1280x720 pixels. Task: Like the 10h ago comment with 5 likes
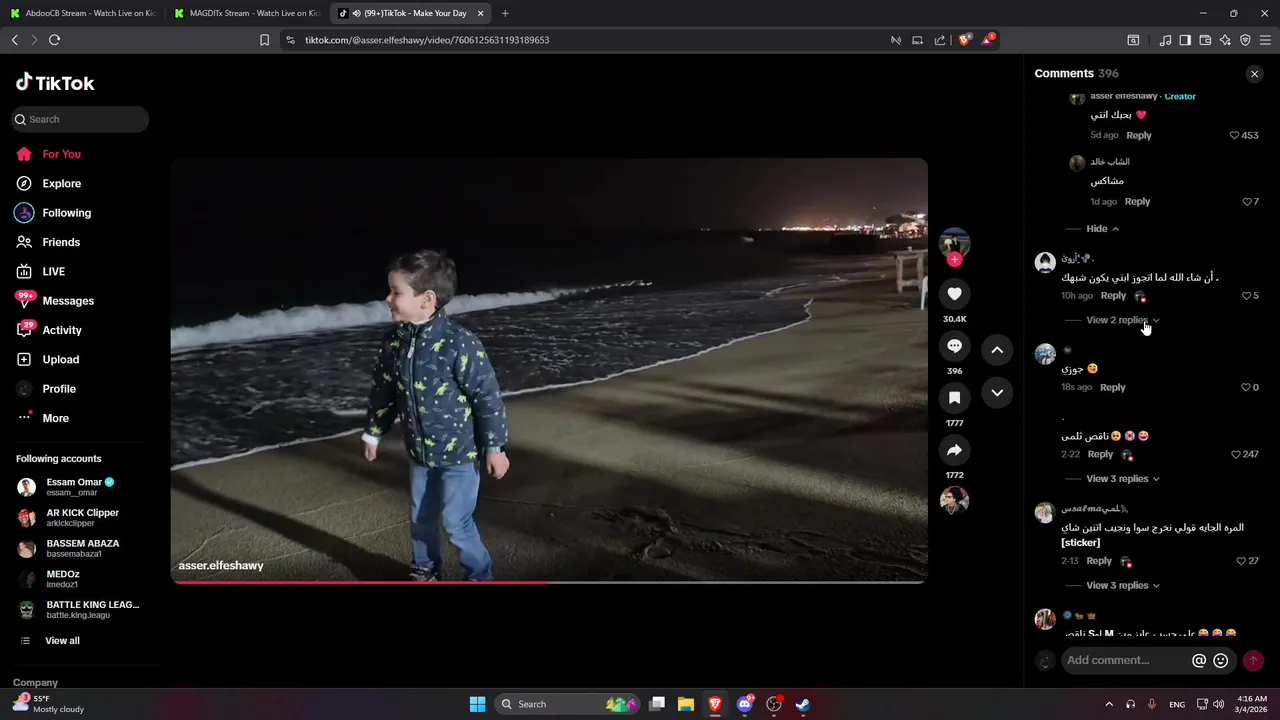click(x=1247, y=296)
